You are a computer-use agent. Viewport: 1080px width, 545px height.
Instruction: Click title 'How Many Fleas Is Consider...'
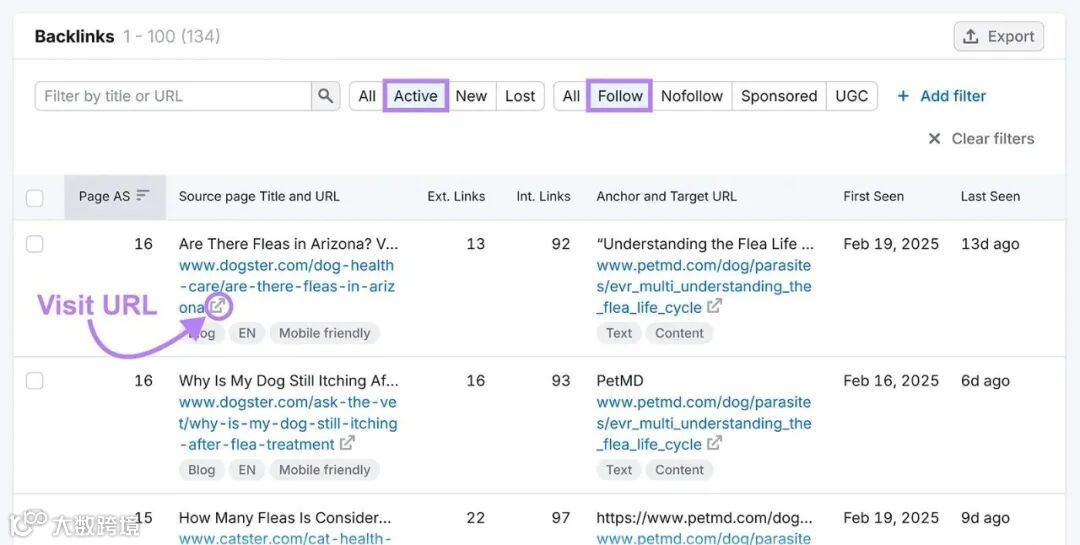tap(284, 517)
